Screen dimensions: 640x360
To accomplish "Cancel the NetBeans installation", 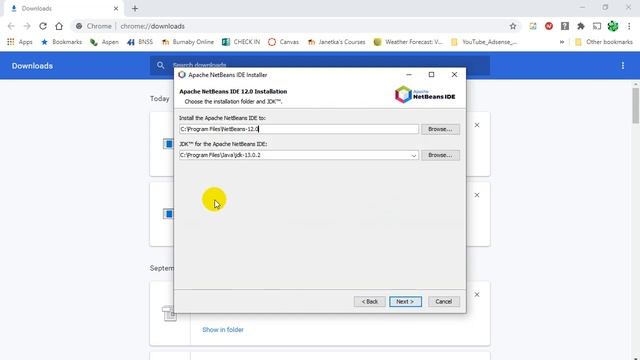I will pyautogui.click(x=444, y=302).
